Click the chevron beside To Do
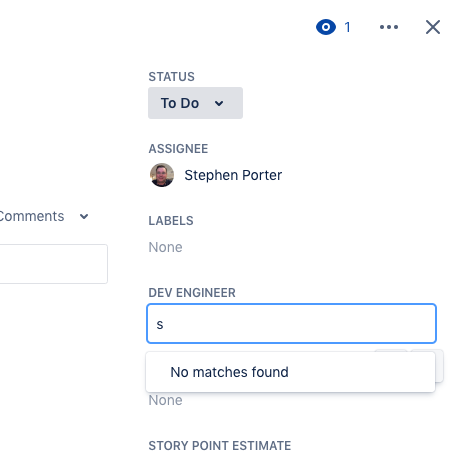The width and height of the screenshot is (465, 457). 219,103
